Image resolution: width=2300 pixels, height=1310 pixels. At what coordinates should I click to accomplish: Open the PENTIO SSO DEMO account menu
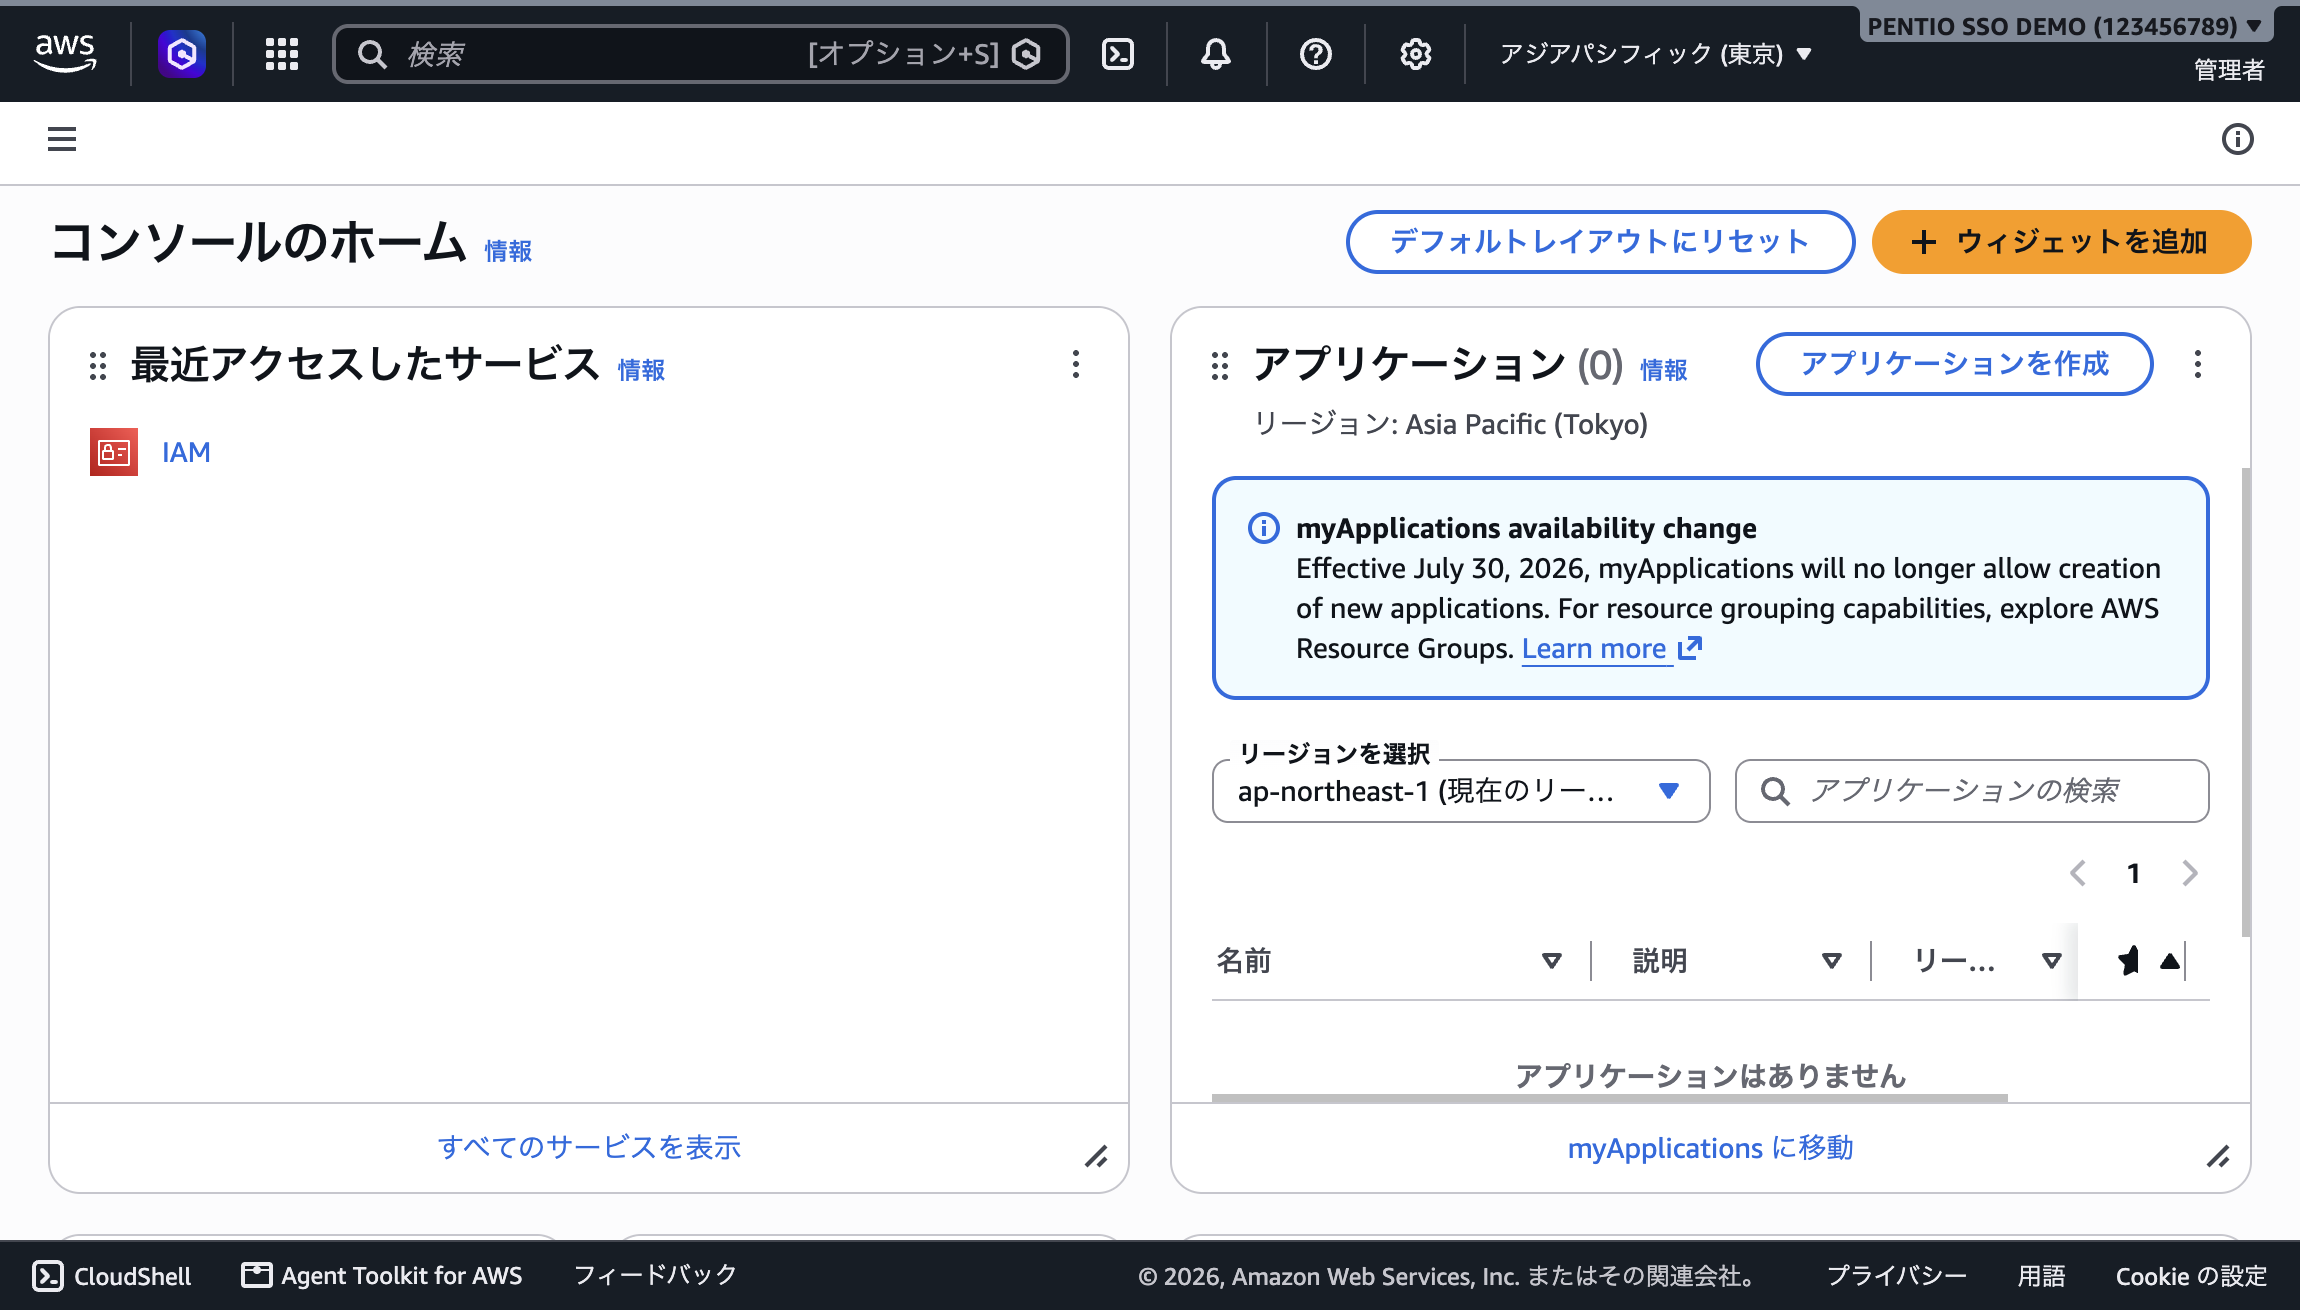(x=2065, y=26)
